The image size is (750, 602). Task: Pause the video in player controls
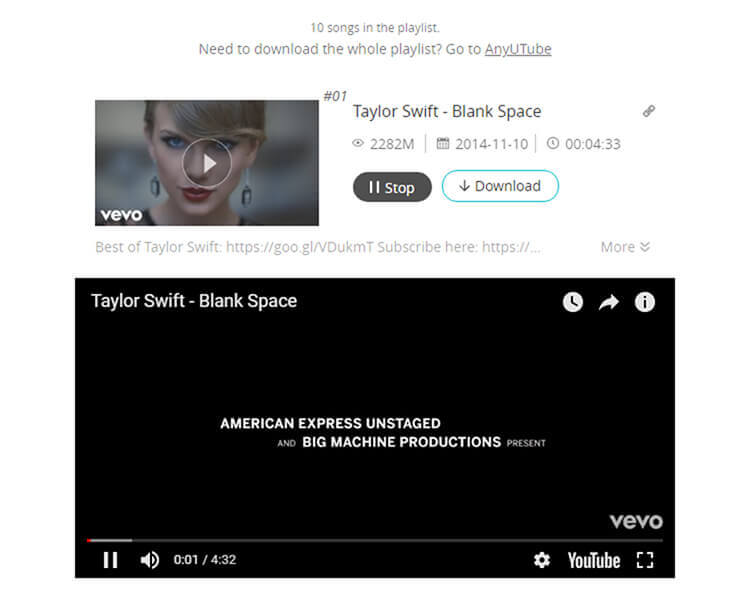click(x=110, y=560)
